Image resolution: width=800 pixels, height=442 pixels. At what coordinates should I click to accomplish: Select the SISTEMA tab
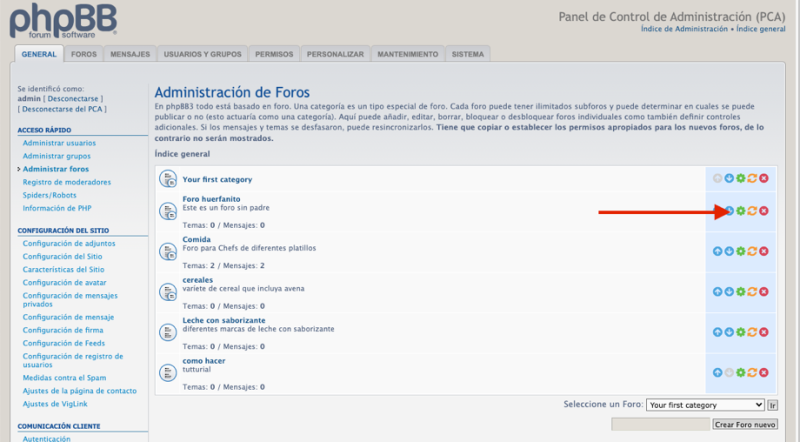click(467, 54)
